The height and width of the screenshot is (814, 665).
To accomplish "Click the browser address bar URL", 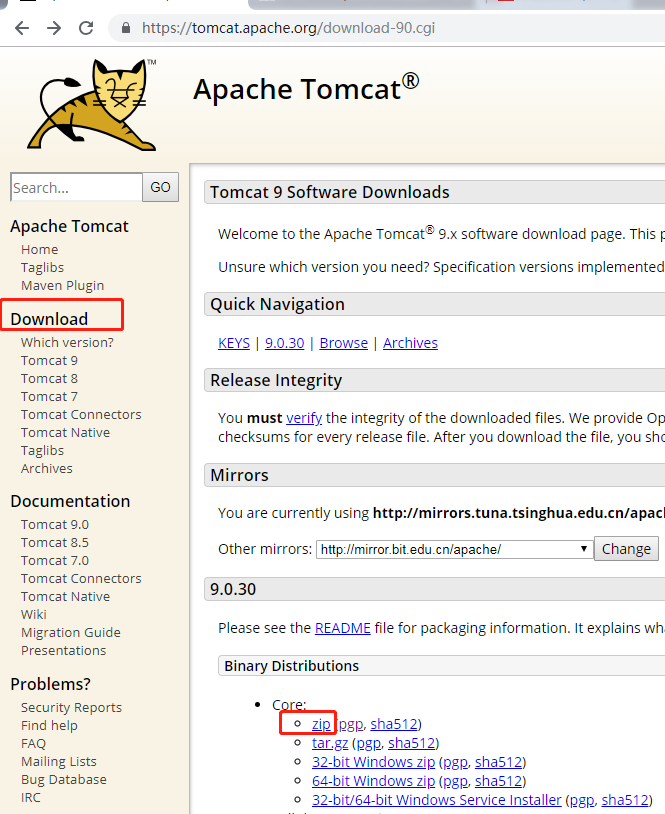I will 300,28.
